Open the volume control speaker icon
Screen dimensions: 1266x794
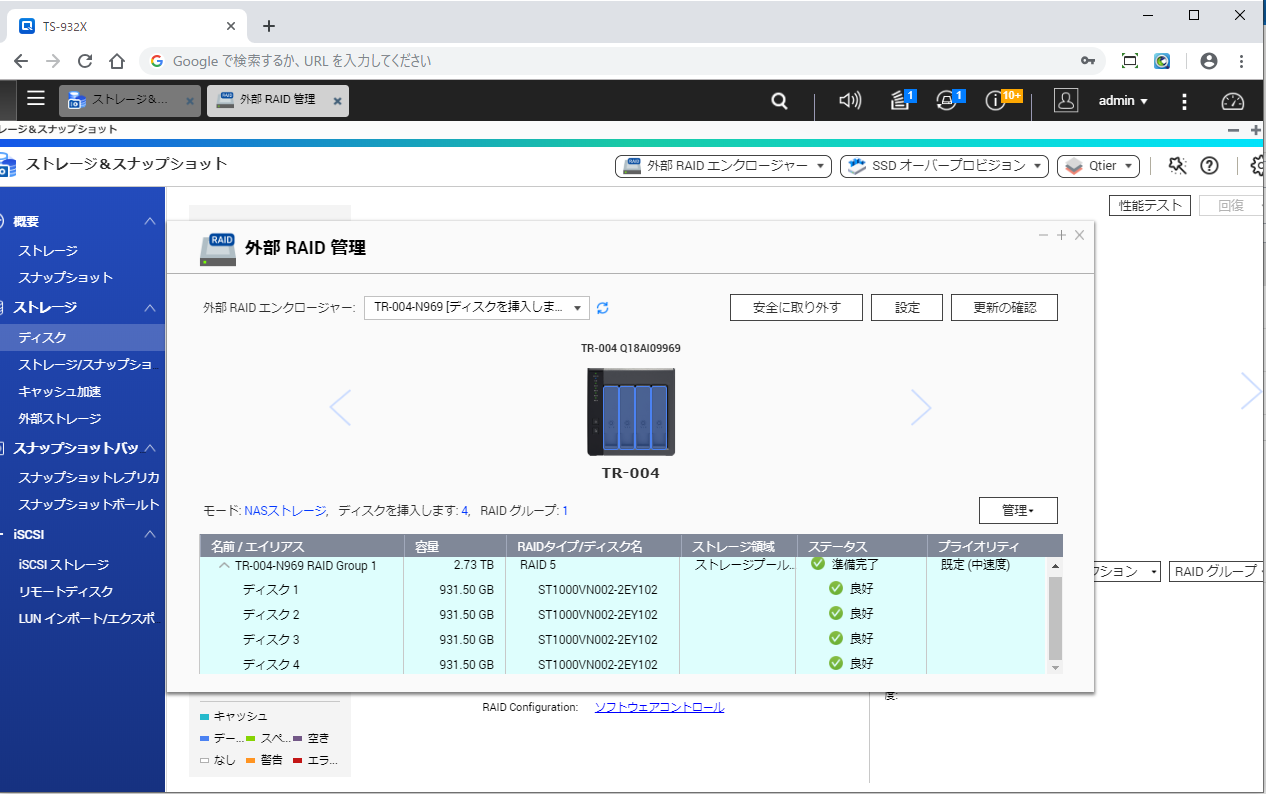pos(850,101)
